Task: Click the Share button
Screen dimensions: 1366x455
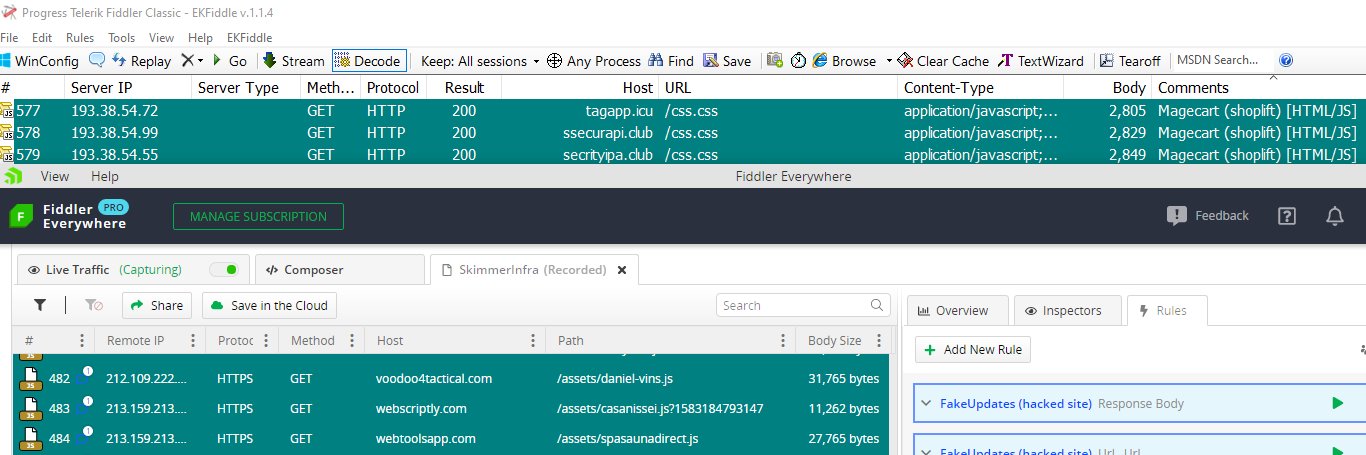Action: (x=157, y=305)
